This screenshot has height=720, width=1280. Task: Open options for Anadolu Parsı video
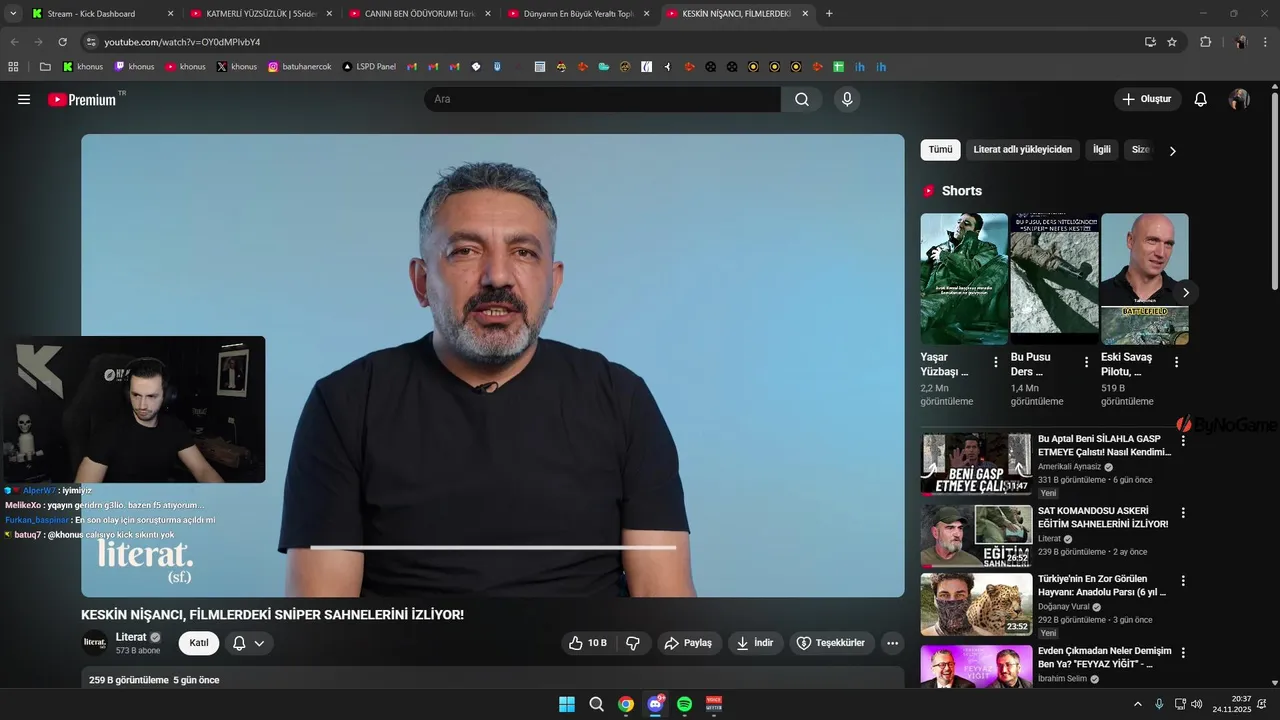[1183, 580]
